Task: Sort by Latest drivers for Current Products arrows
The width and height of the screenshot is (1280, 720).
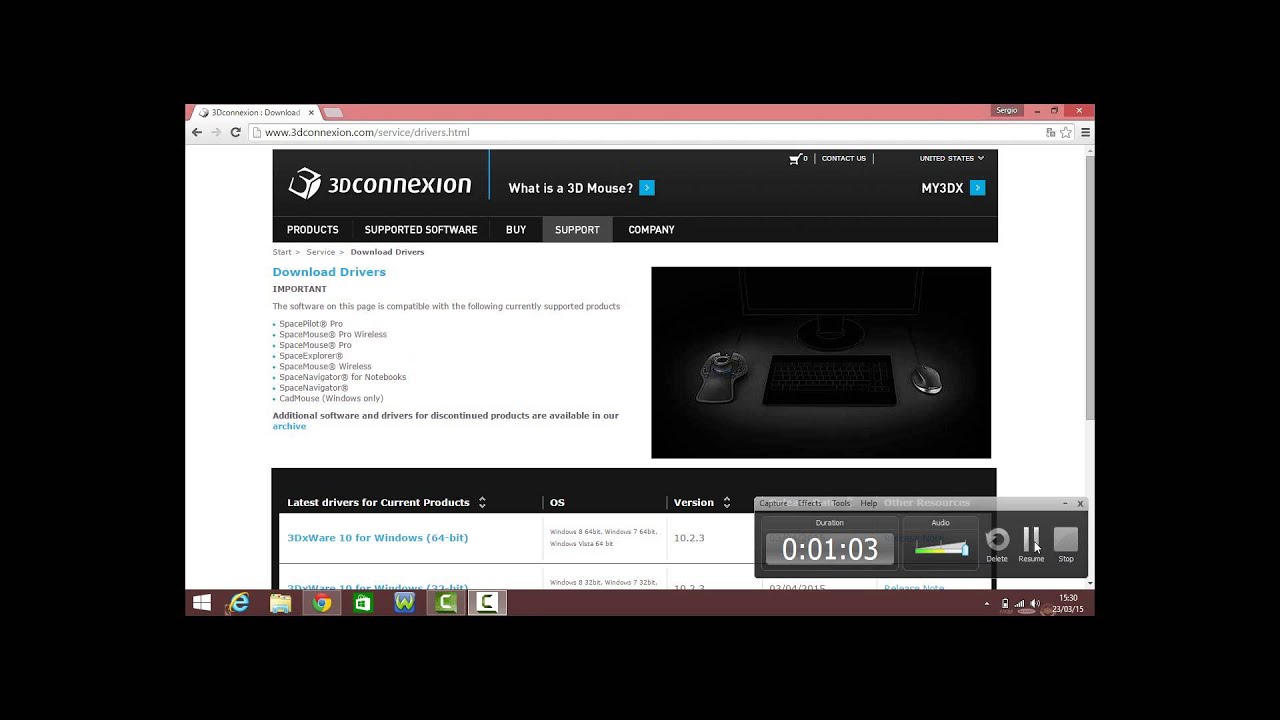Action: [482, 502]
